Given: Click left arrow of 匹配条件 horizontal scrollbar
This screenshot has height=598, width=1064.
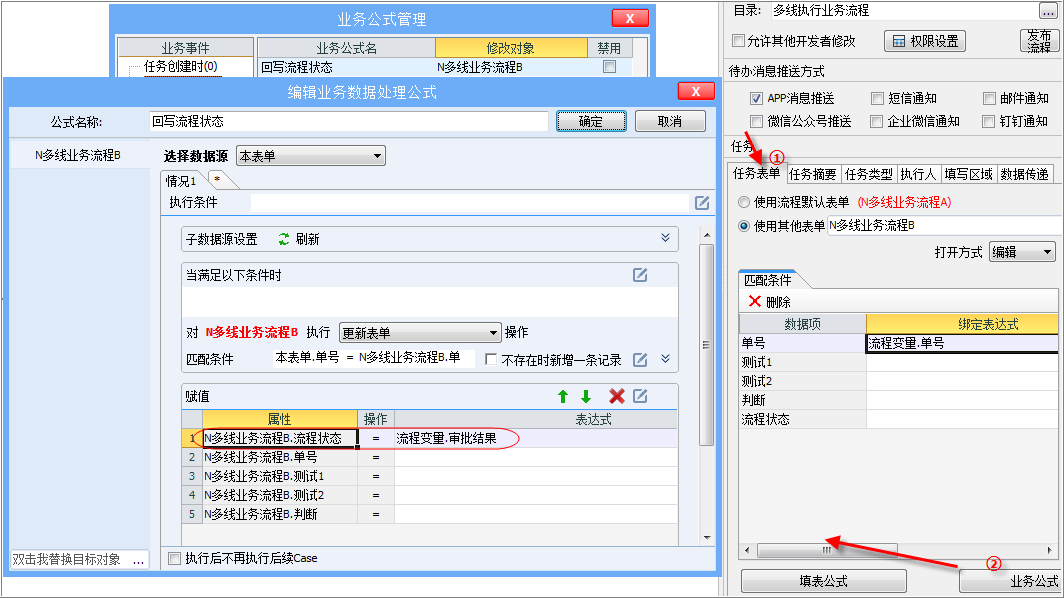Looking at the screenshot, I should coord(747,550).
